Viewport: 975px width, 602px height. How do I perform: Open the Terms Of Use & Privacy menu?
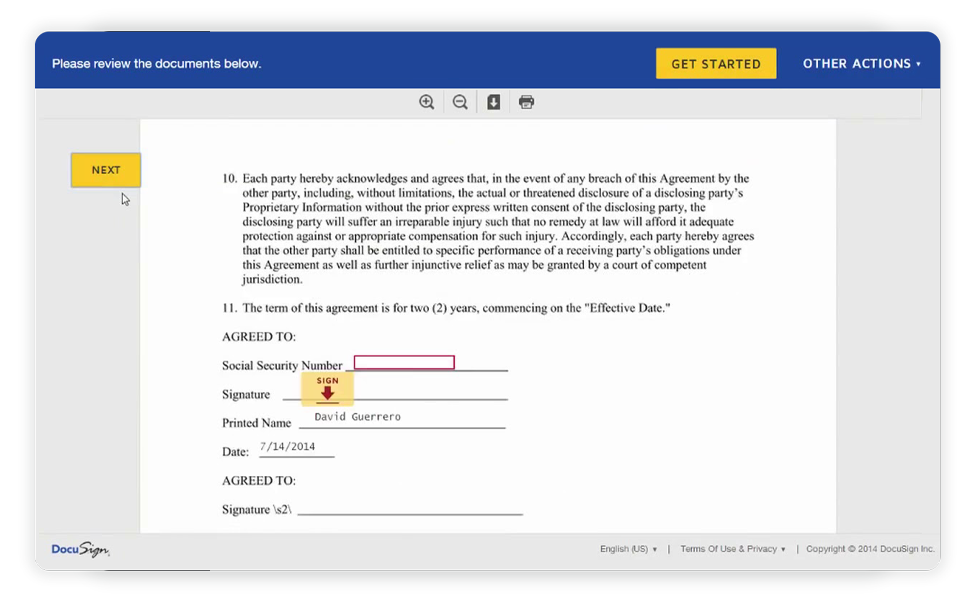click(x=732, y=549)
